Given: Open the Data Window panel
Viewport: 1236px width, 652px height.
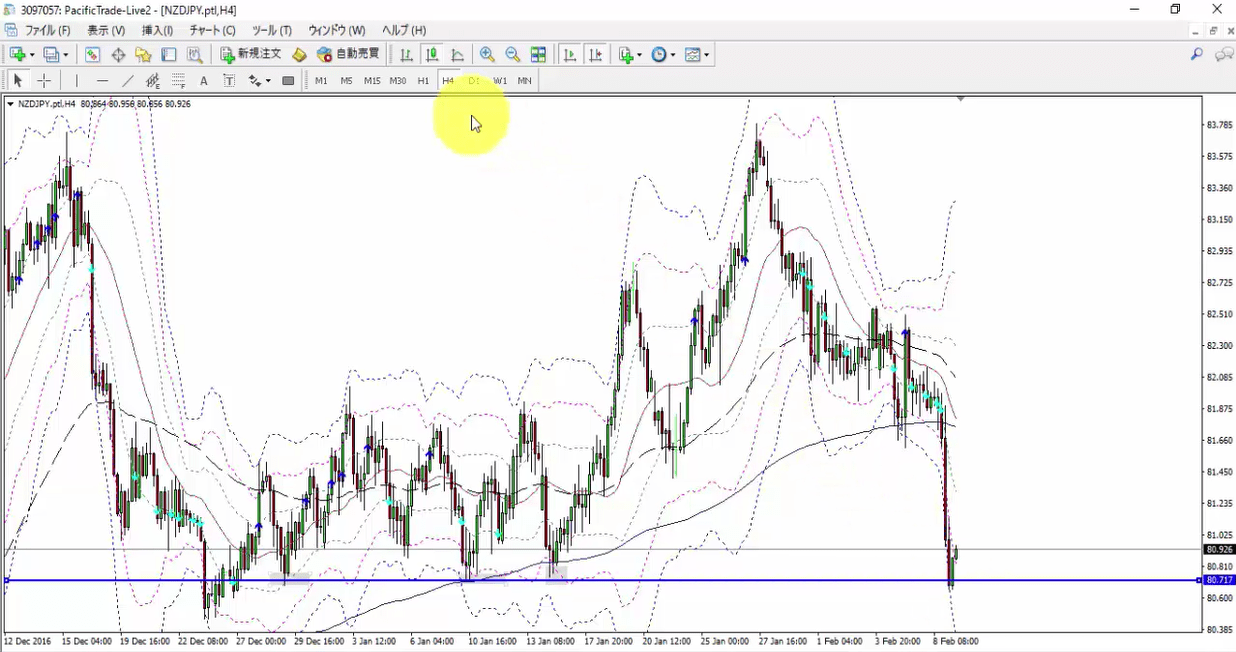Looking at the screenshot, I should [118, 55].
